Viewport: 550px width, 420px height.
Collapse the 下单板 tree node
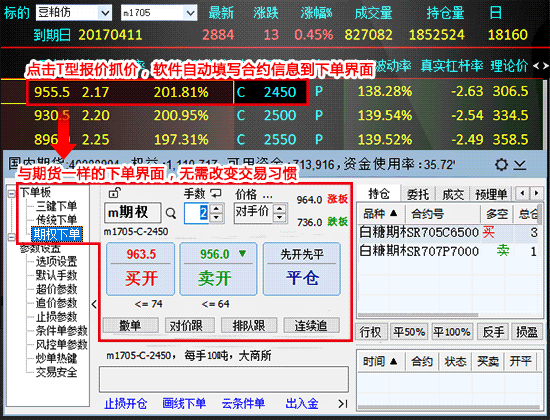tap(12, 194)
